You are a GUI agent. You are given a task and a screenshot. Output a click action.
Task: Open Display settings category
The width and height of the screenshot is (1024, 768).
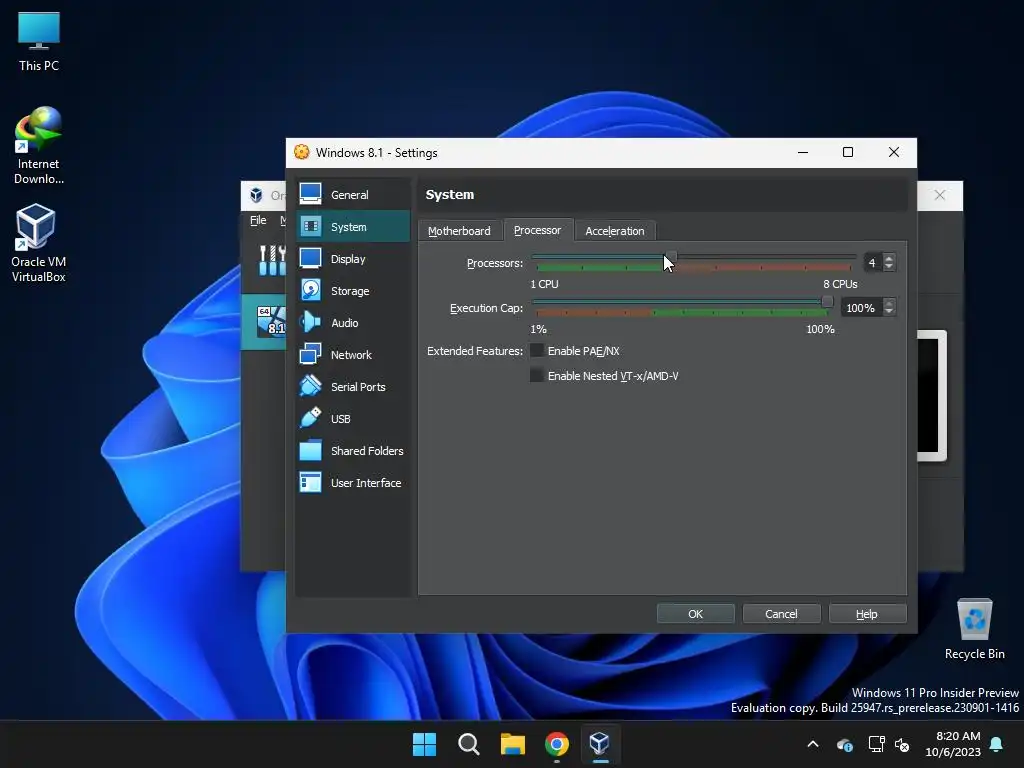pos(353,259)
